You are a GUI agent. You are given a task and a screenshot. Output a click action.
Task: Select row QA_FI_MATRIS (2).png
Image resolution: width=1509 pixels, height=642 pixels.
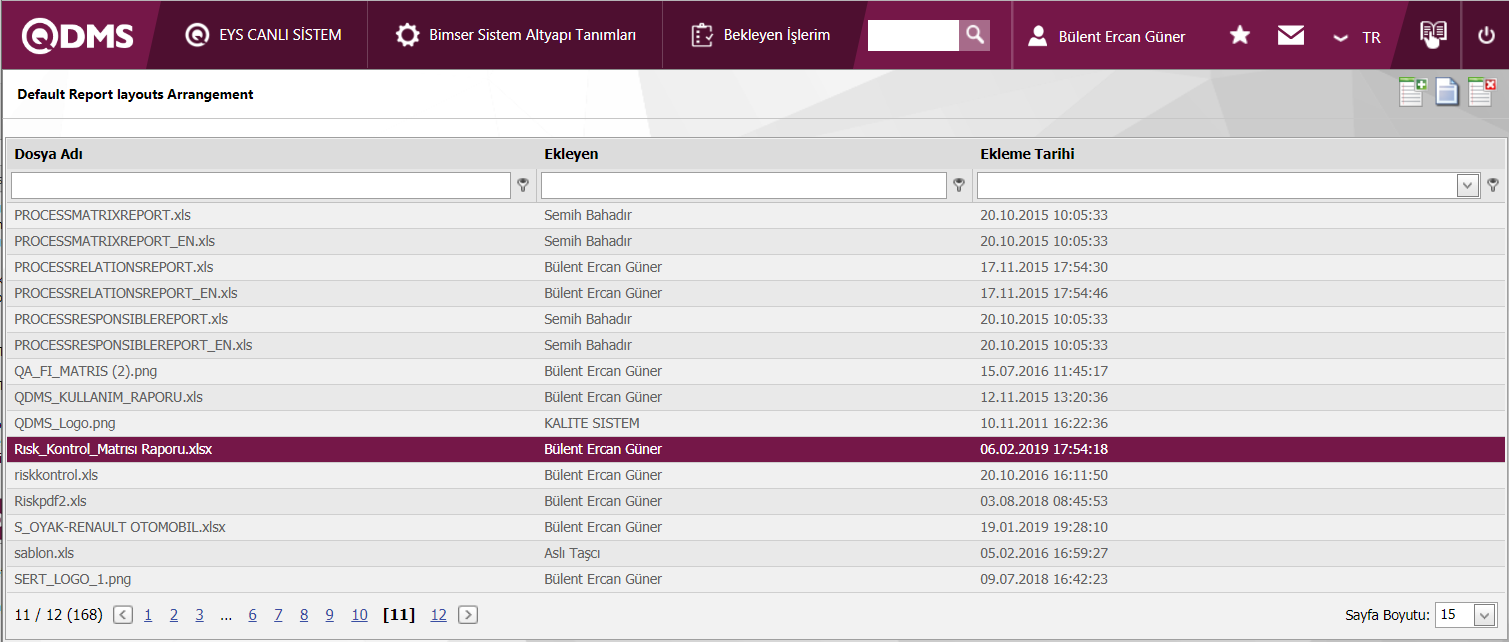click(755, 371)
